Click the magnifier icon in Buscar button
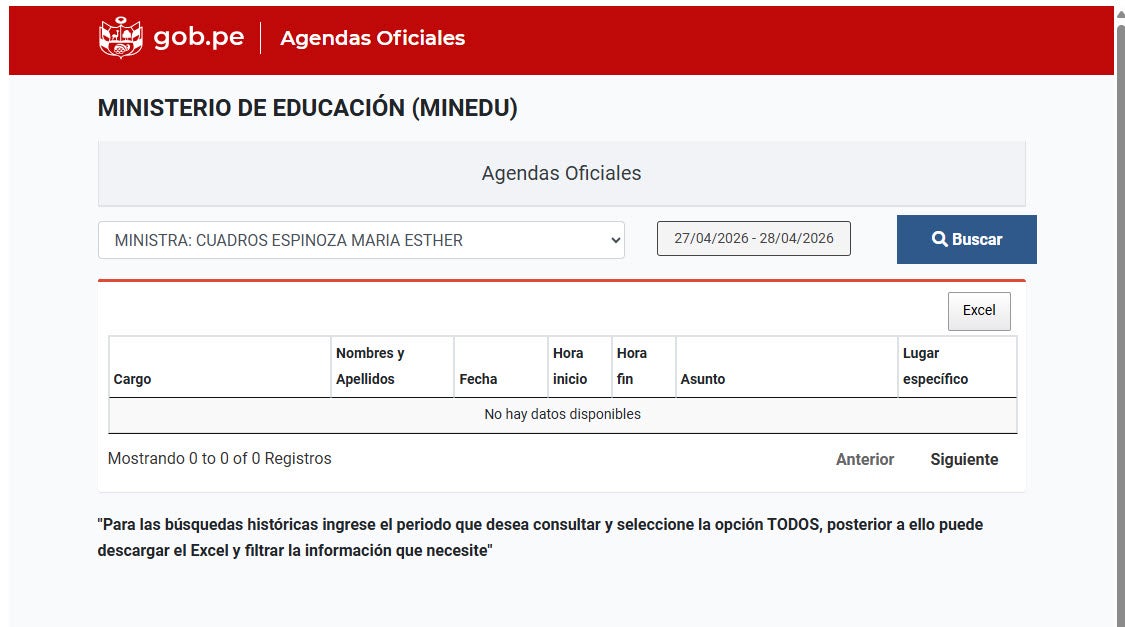Screen dimensions: 1125x627 point(939,240)
